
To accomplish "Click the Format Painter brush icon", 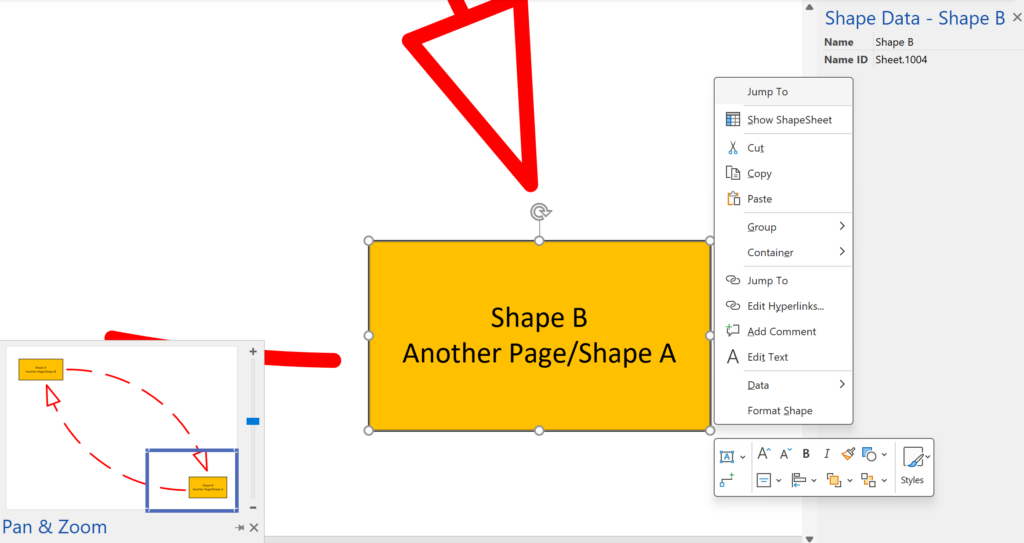I will click(x=848, y=454).
